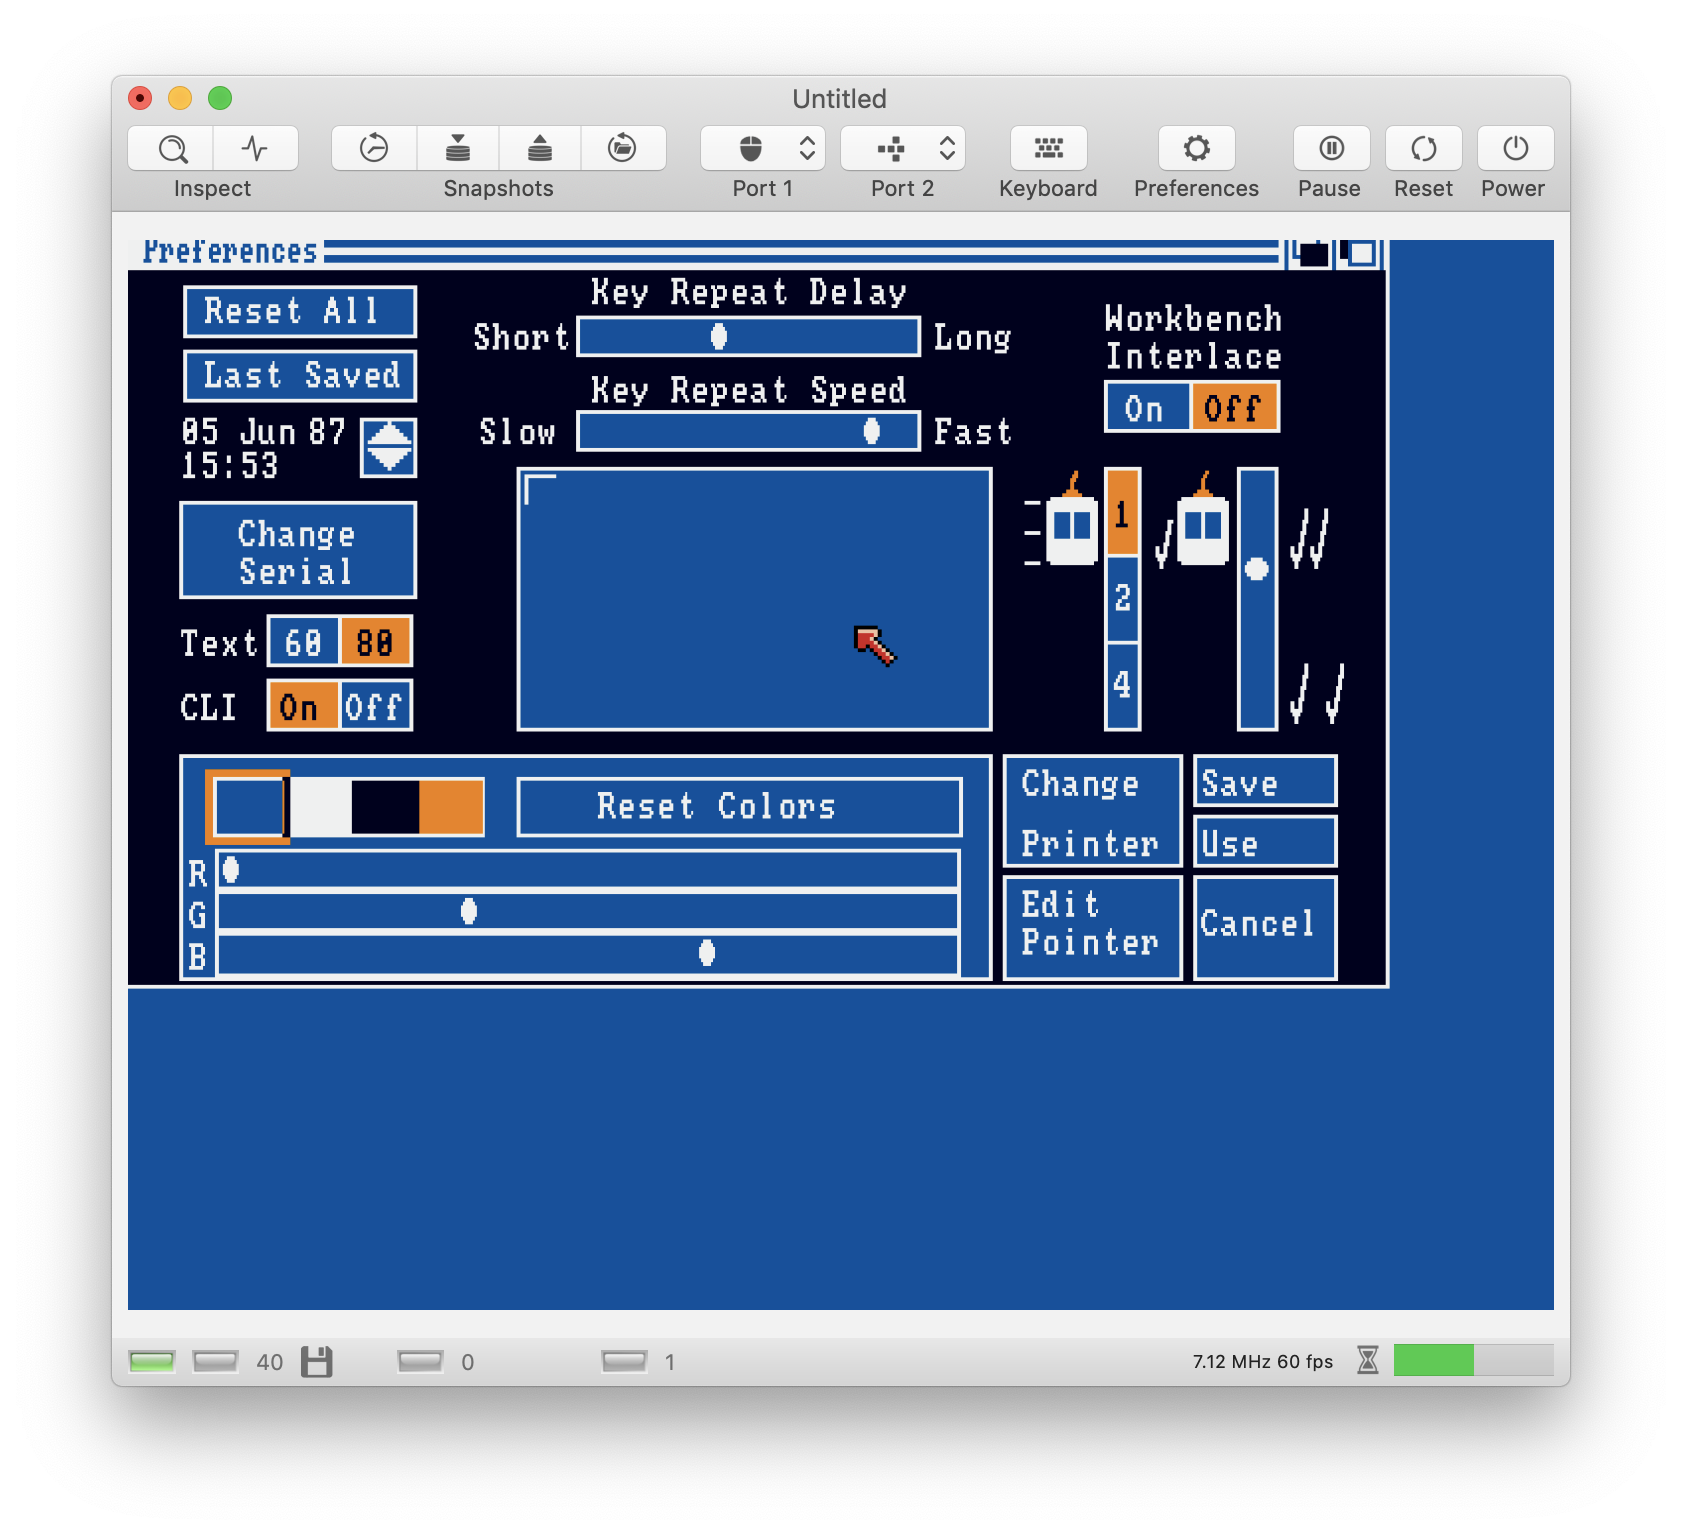
Task: Click the day 05 in the date display
Action: (200, 432)
